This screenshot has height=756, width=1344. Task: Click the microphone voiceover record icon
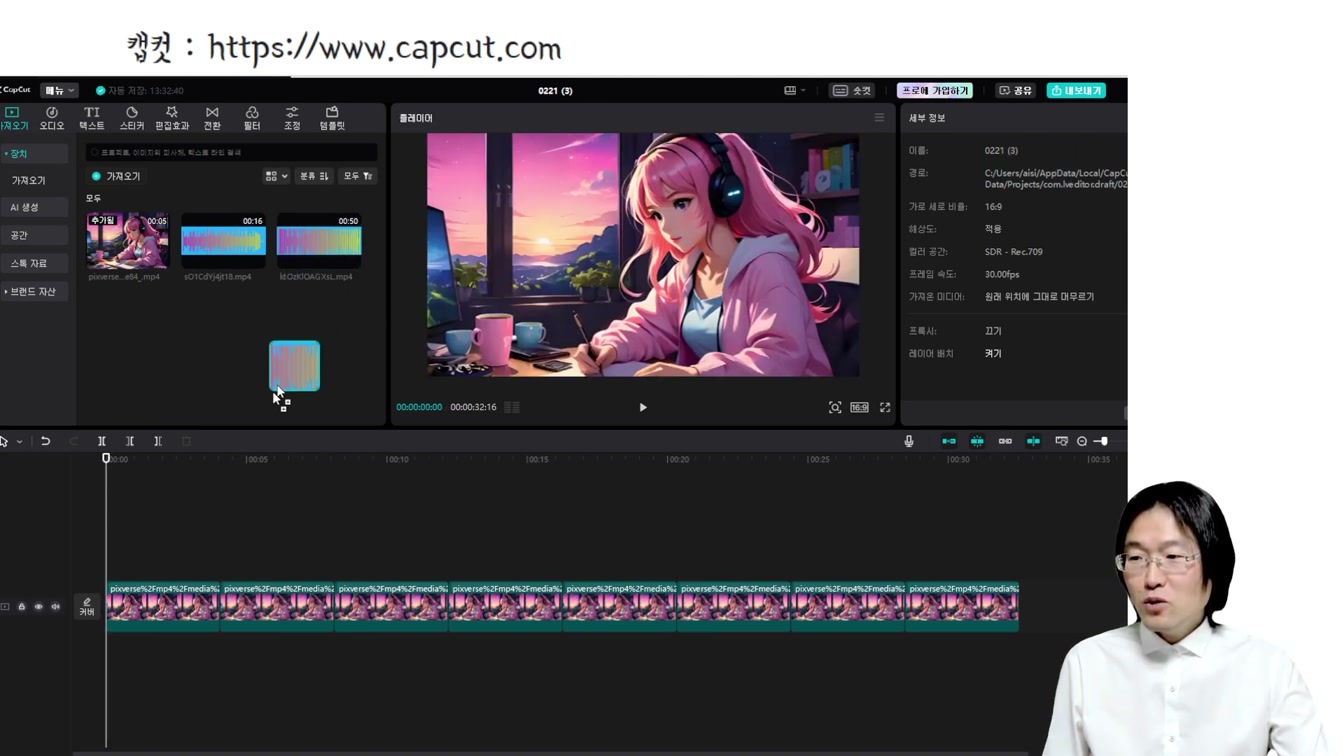click(x=909, y=441)
